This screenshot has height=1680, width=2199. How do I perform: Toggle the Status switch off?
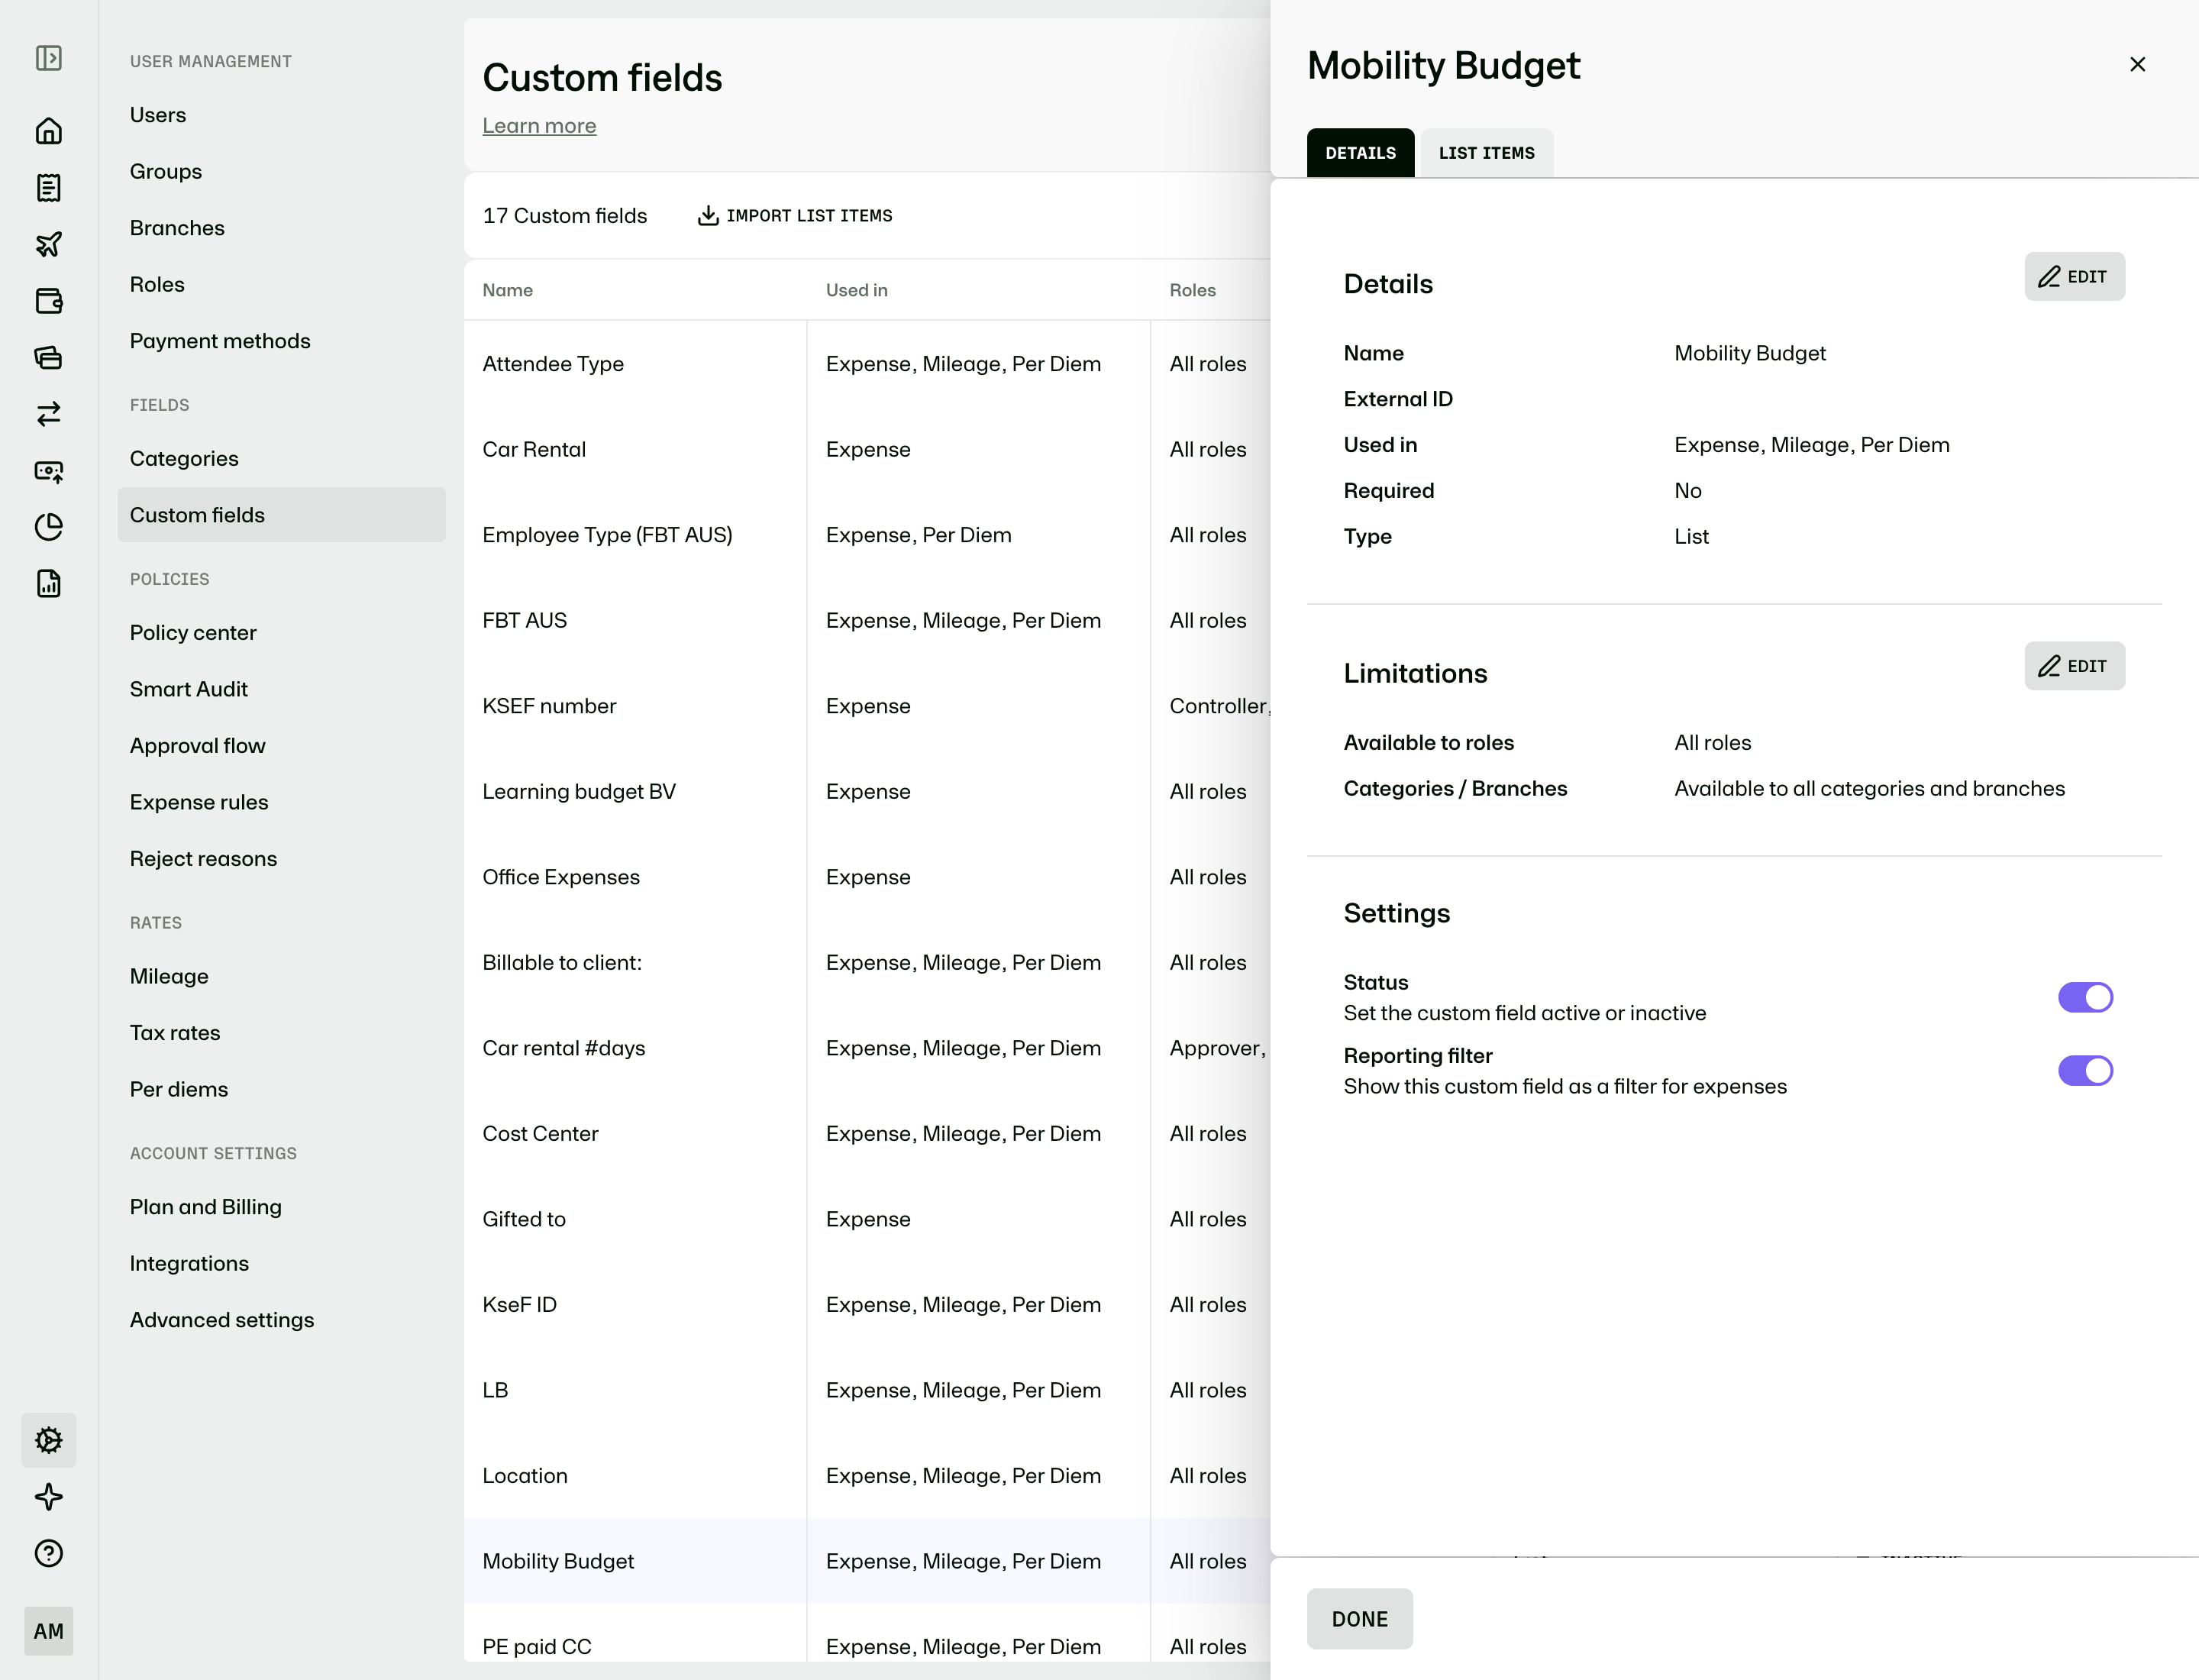[x=2085, y=997]
